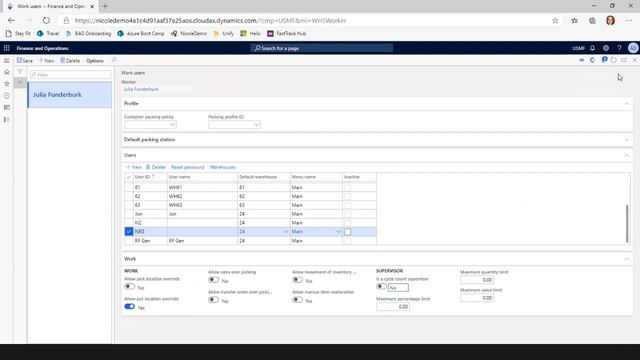Open the settings gear in header
The image size is (640, 360).
(x=606, y=48)
